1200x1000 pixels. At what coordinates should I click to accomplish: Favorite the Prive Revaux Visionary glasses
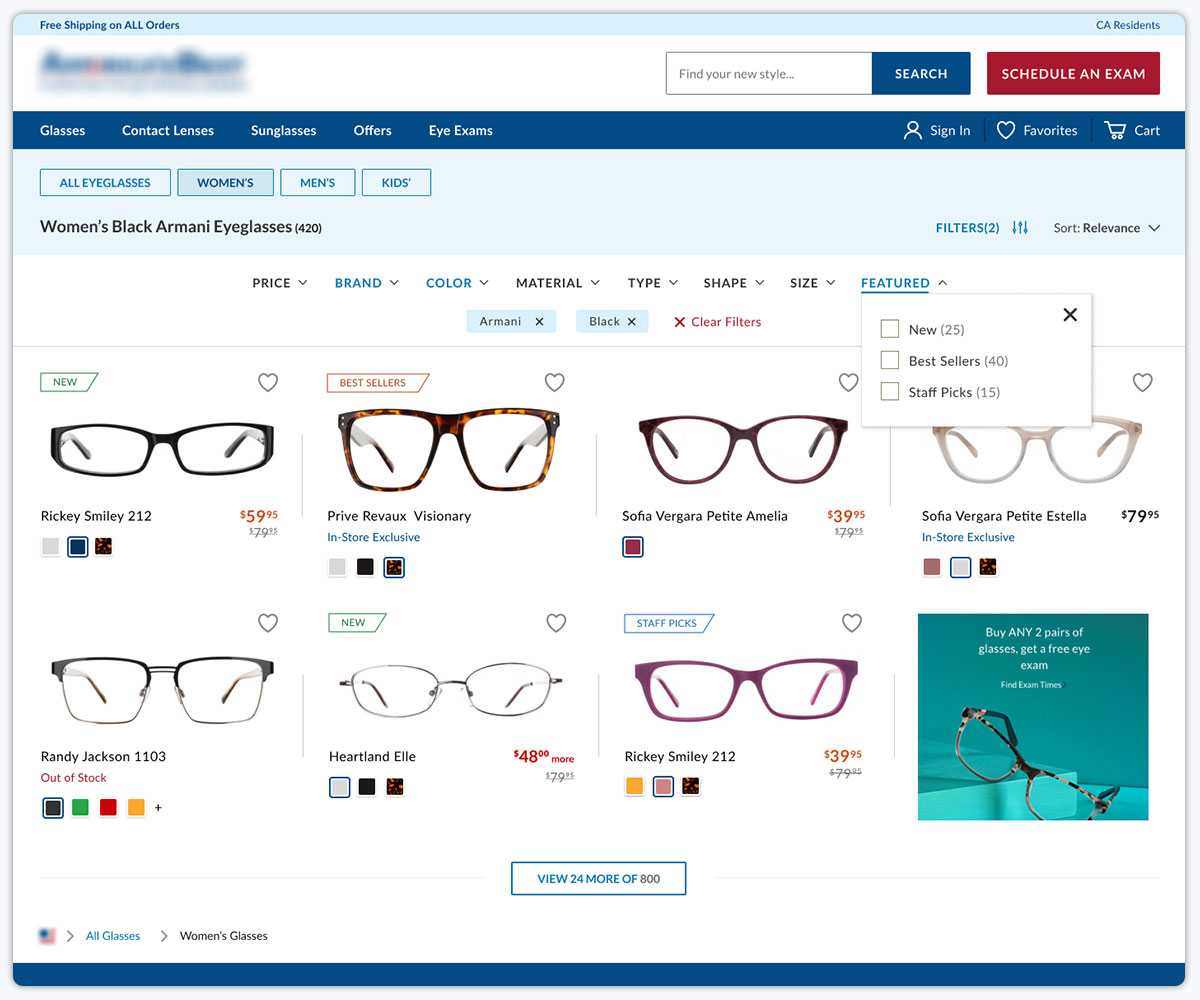click(x=554, y=382)
